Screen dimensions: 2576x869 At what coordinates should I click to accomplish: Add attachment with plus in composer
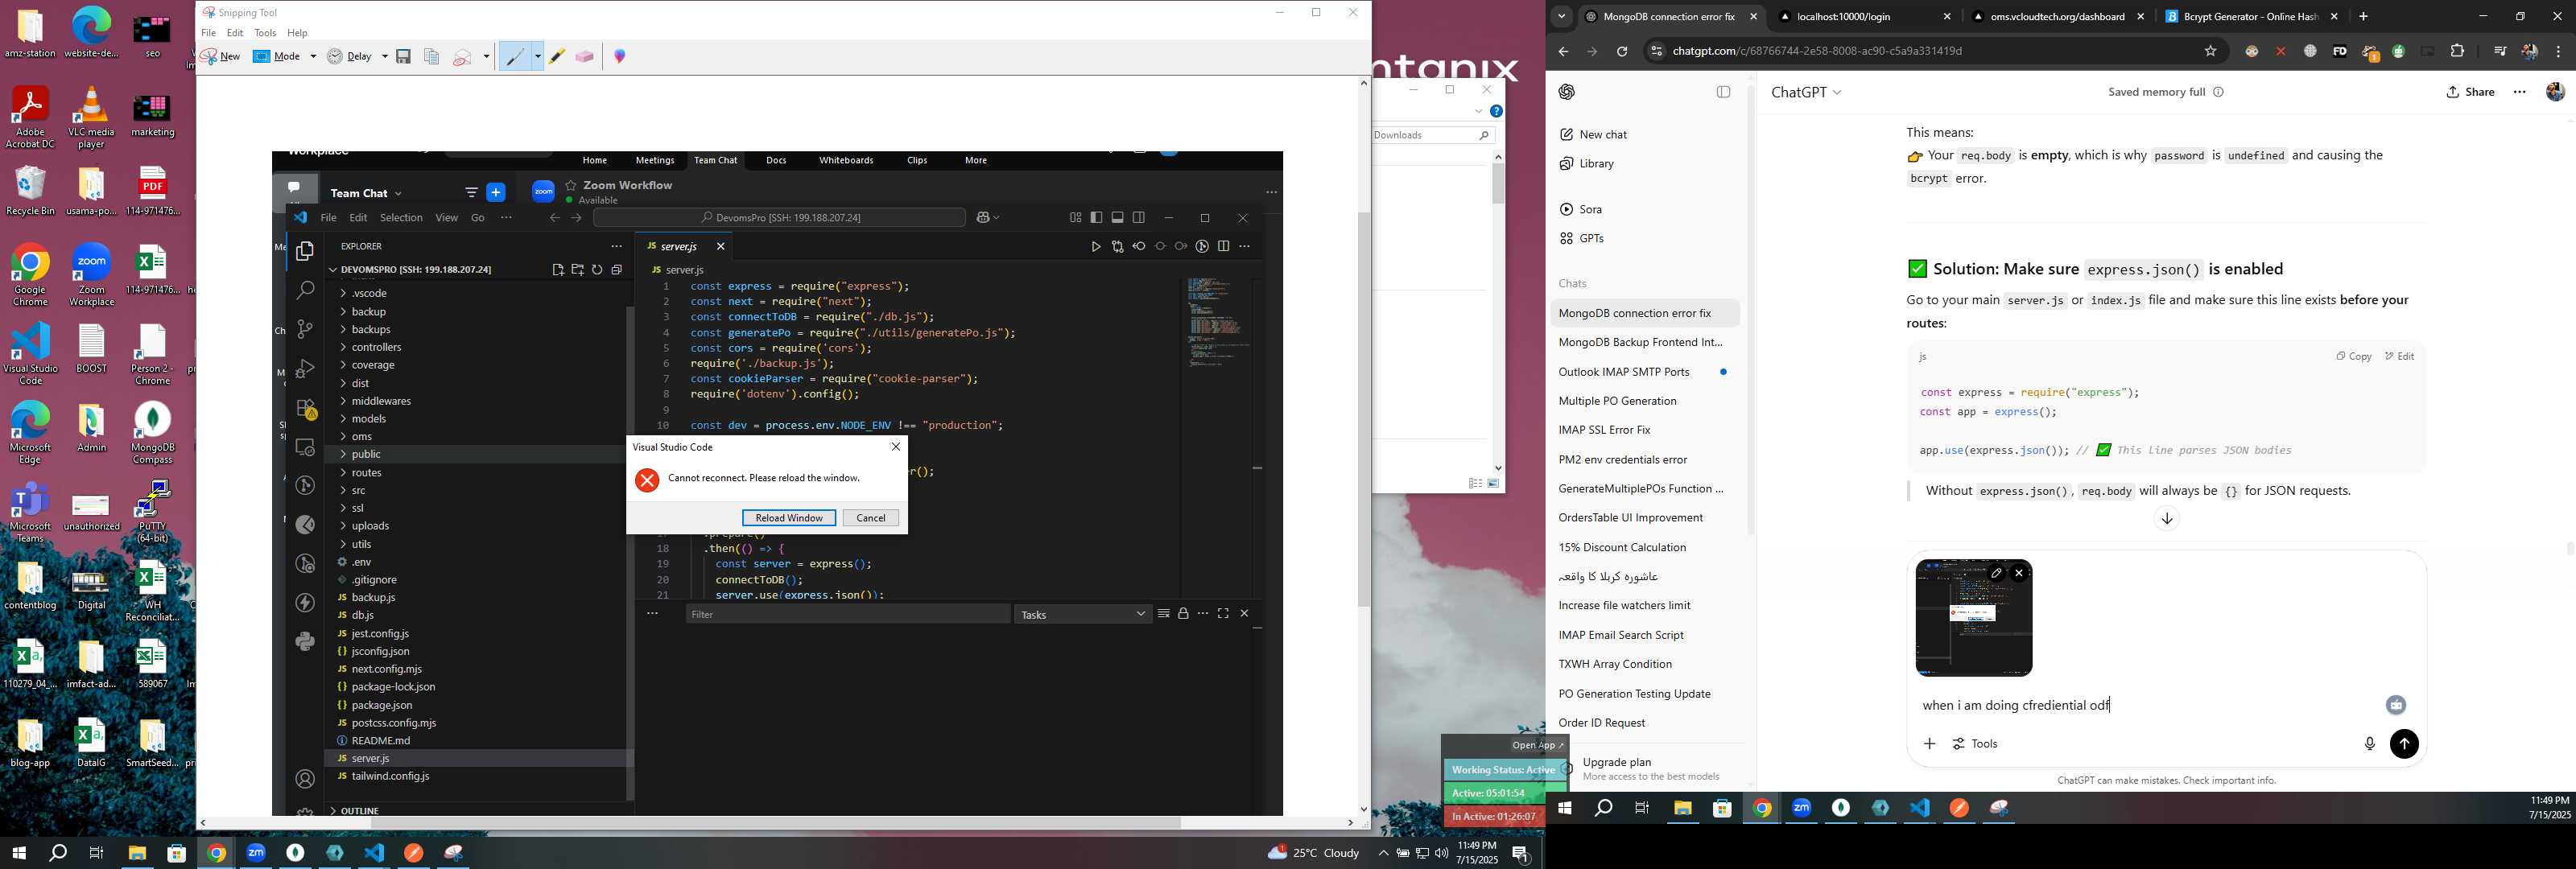[1929, 744]
